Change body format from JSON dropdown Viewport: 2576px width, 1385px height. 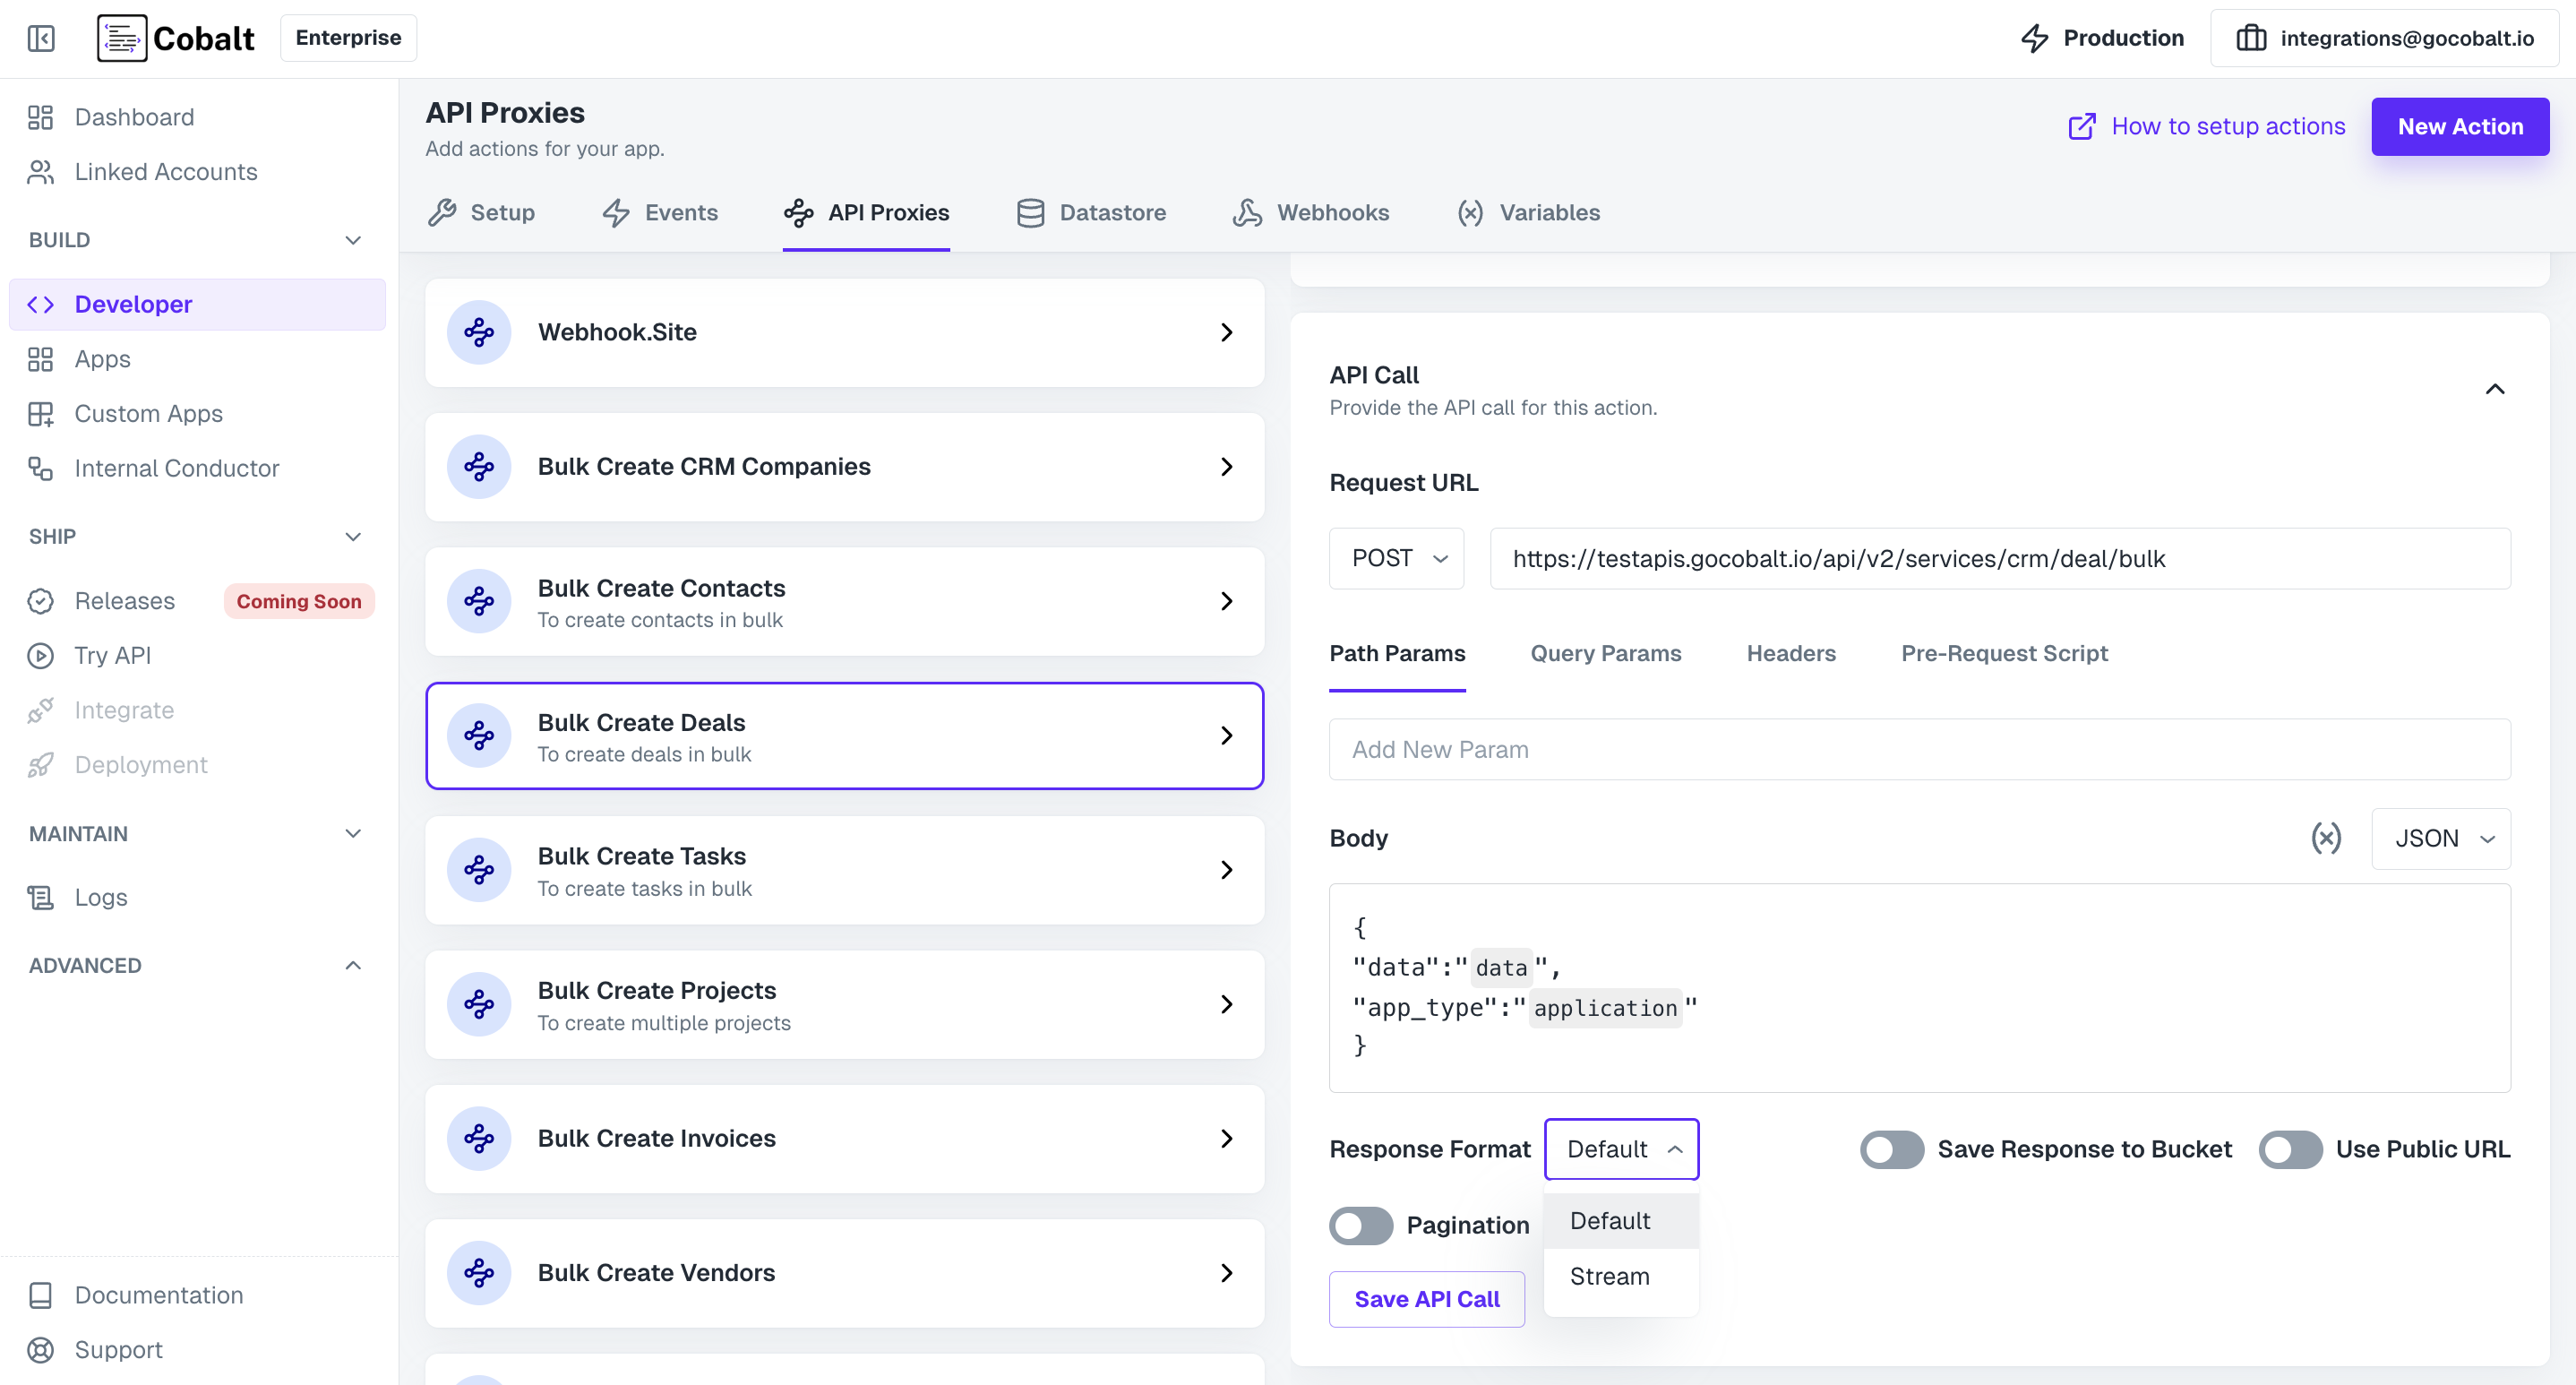[2441, 839]
